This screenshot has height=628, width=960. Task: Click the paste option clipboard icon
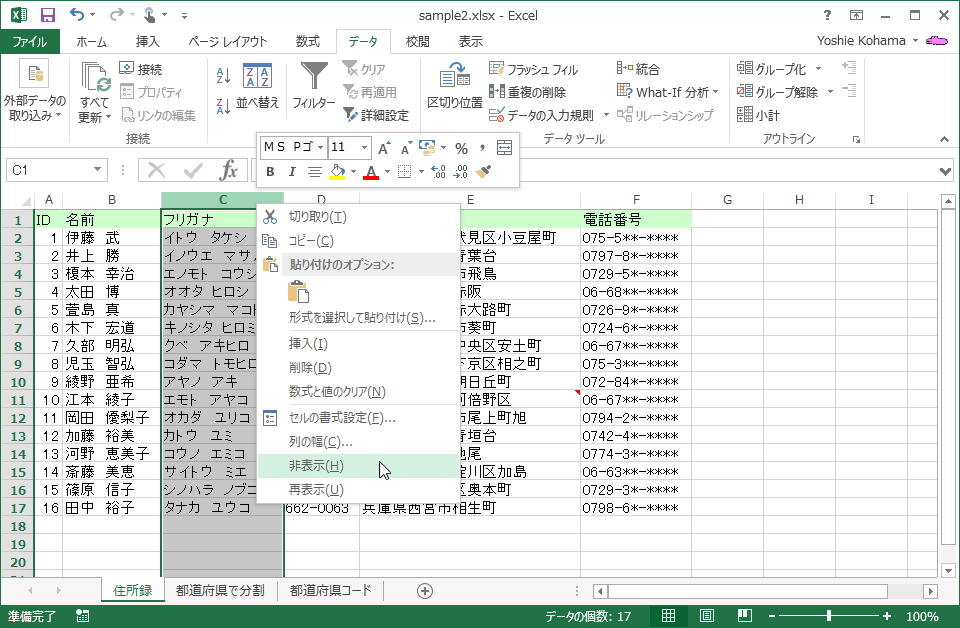[x=298, y=291]
